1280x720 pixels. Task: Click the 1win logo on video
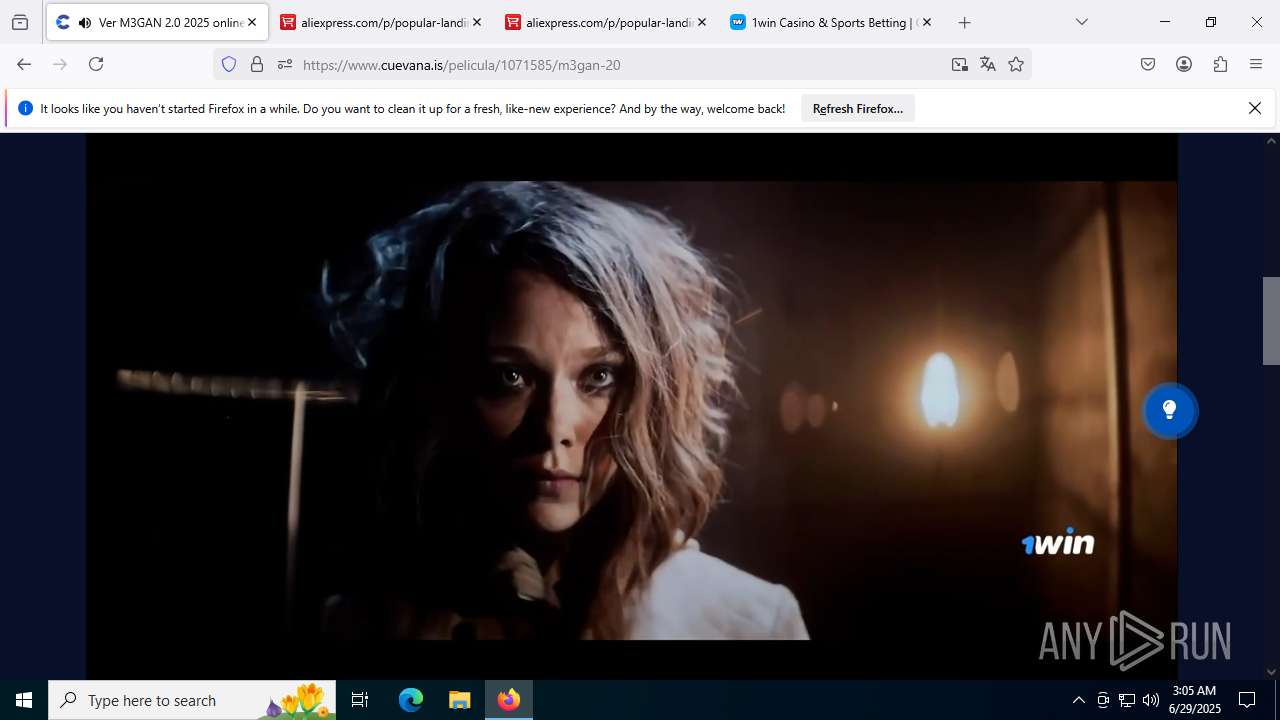1058,541
